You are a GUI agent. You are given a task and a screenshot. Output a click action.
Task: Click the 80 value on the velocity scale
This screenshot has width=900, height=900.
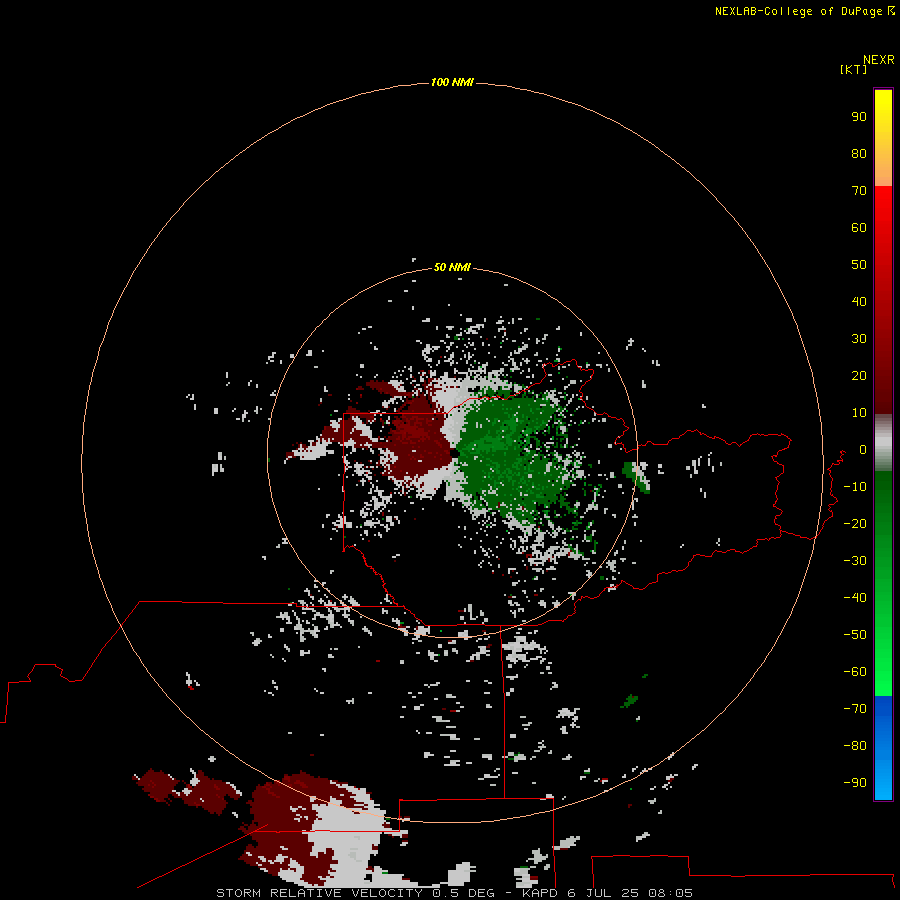point(859,153)
